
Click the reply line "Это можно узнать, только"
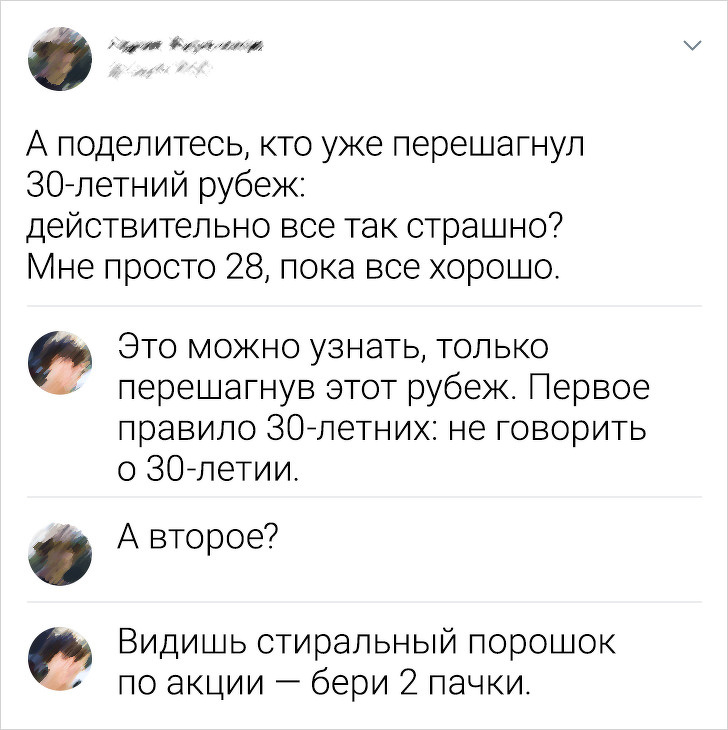(x=333, y=347)
